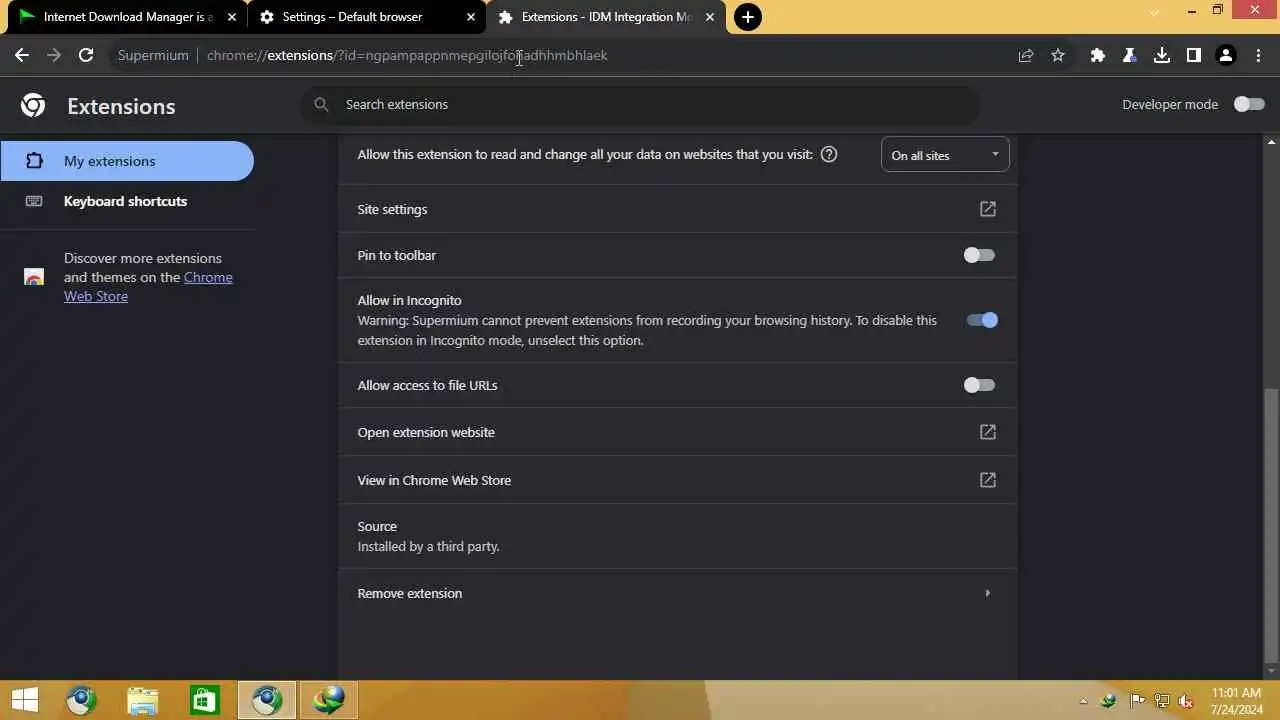Viewport: 1280px width, 720px height.
Task: Click View in Chrome Web Store row
Action: click(x=677, y=480)
